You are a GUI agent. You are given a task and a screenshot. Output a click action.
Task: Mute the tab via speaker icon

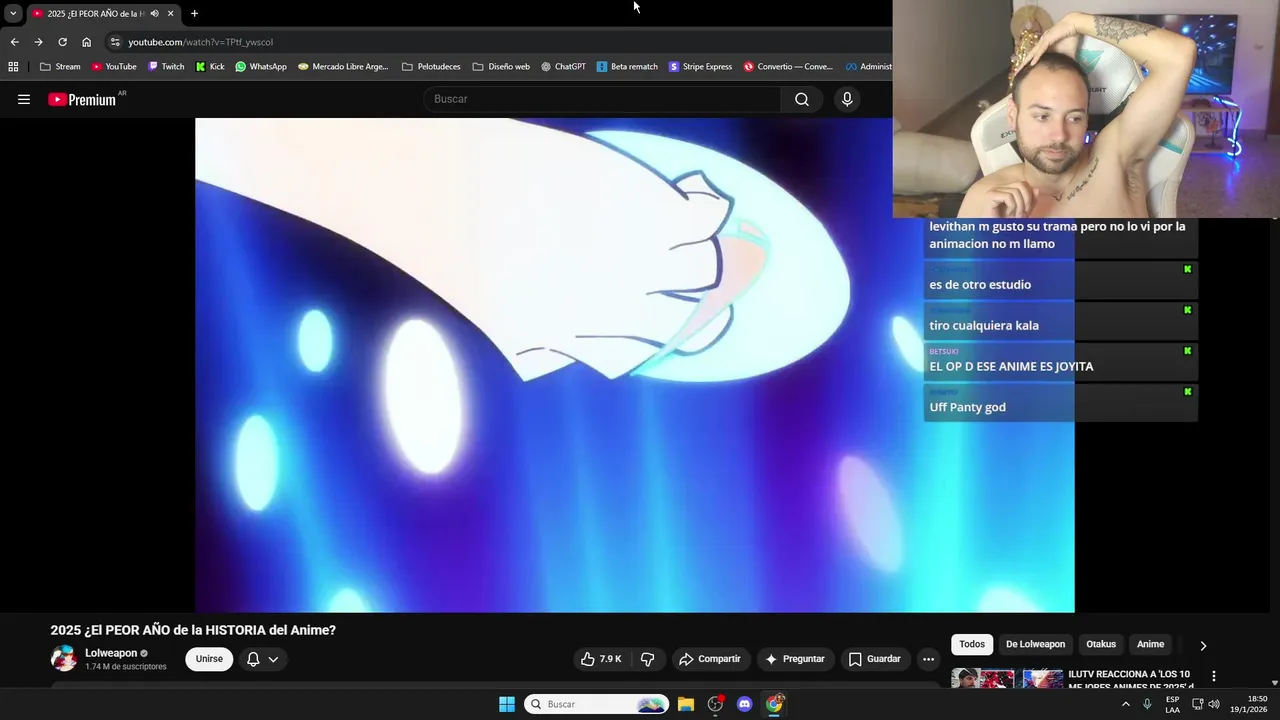click(x=154, y=13)
